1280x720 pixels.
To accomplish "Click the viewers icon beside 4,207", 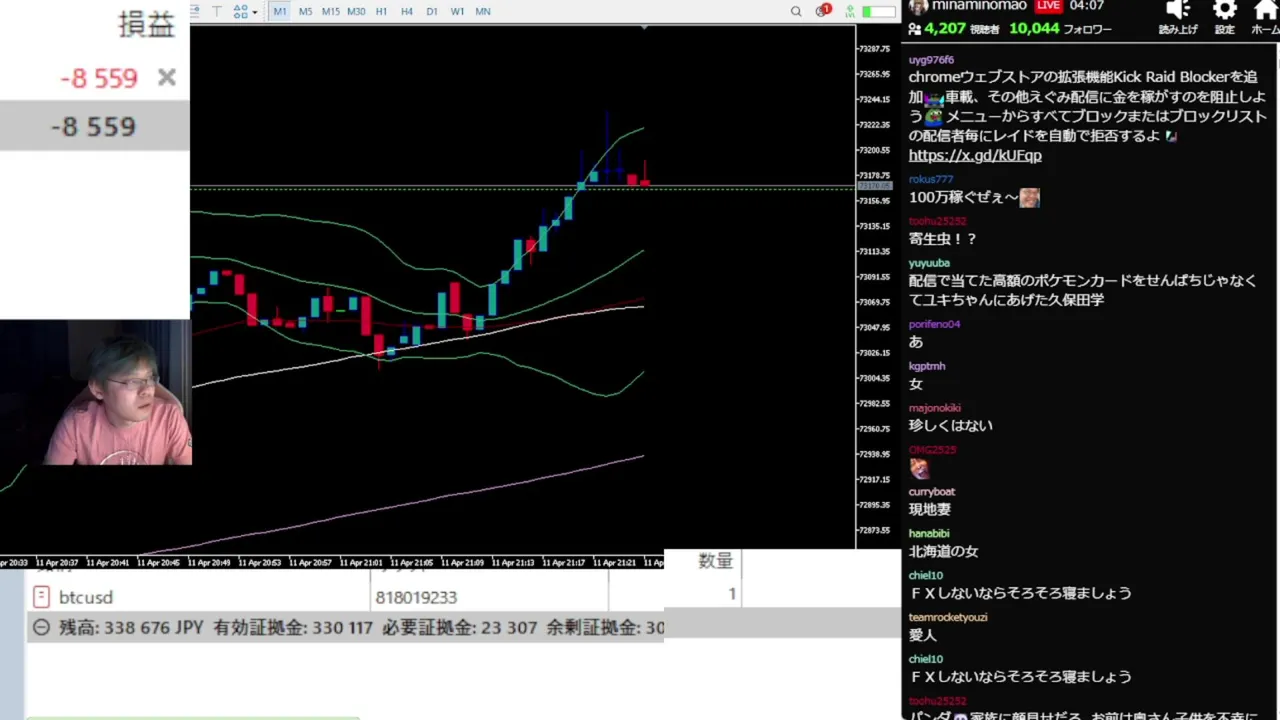I will pyautogui.click(x=915, y=28).
